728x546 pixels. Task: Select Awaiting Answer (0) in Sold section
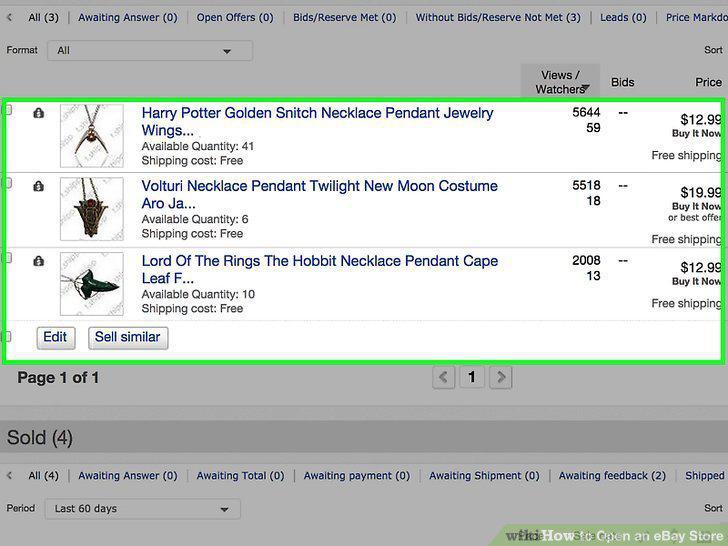tap(128, 476)
